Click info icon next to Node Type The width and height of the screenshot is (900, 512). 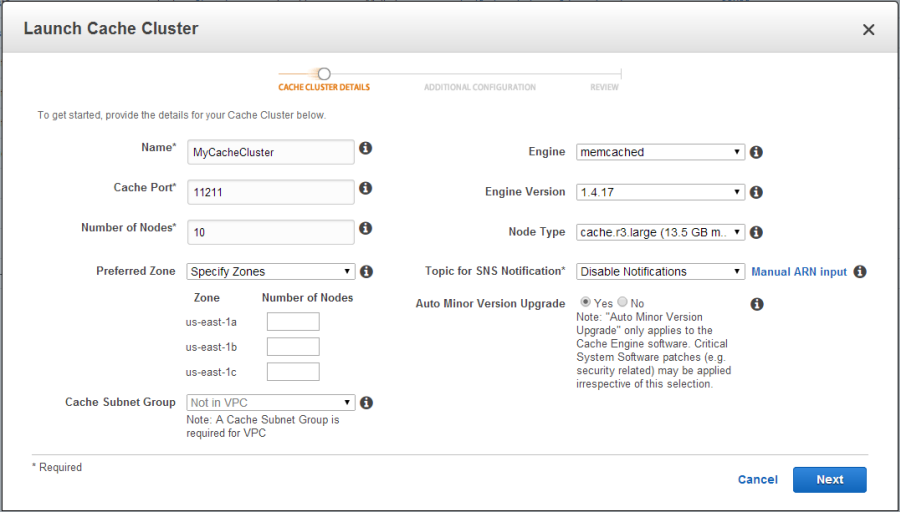(756, 232)
